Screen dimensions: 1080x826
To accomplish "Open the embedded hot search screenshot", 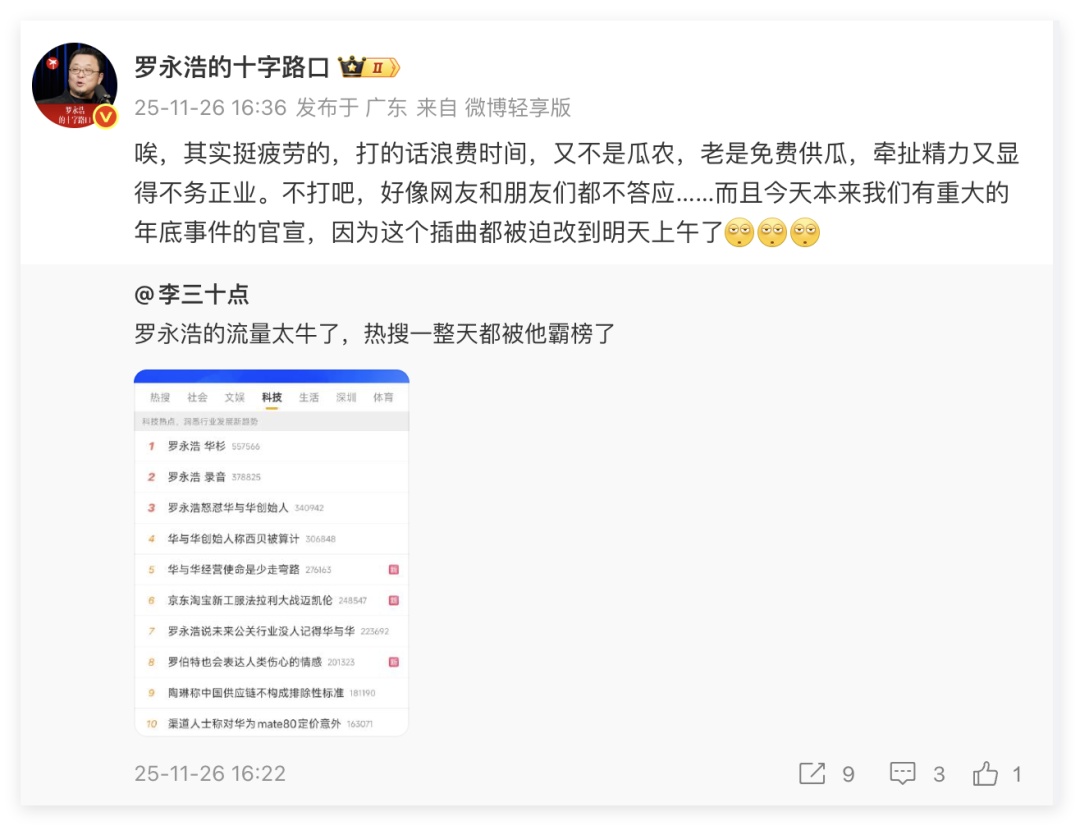I will (x=271, y=553).
